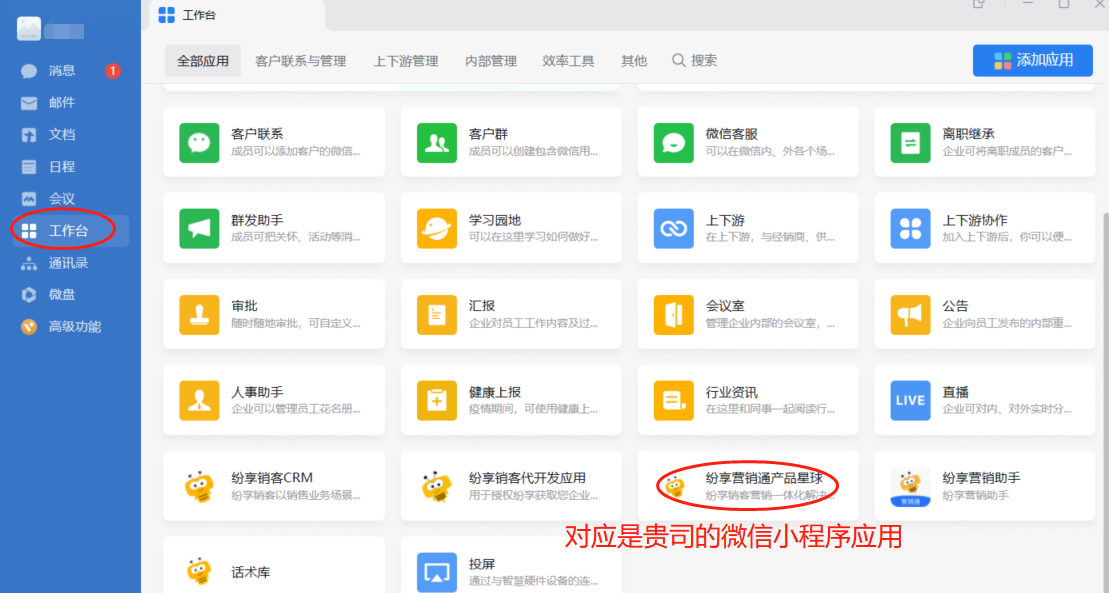
Task: Open the 微盘 drive icon in sidebar
Action: [29, 295]
